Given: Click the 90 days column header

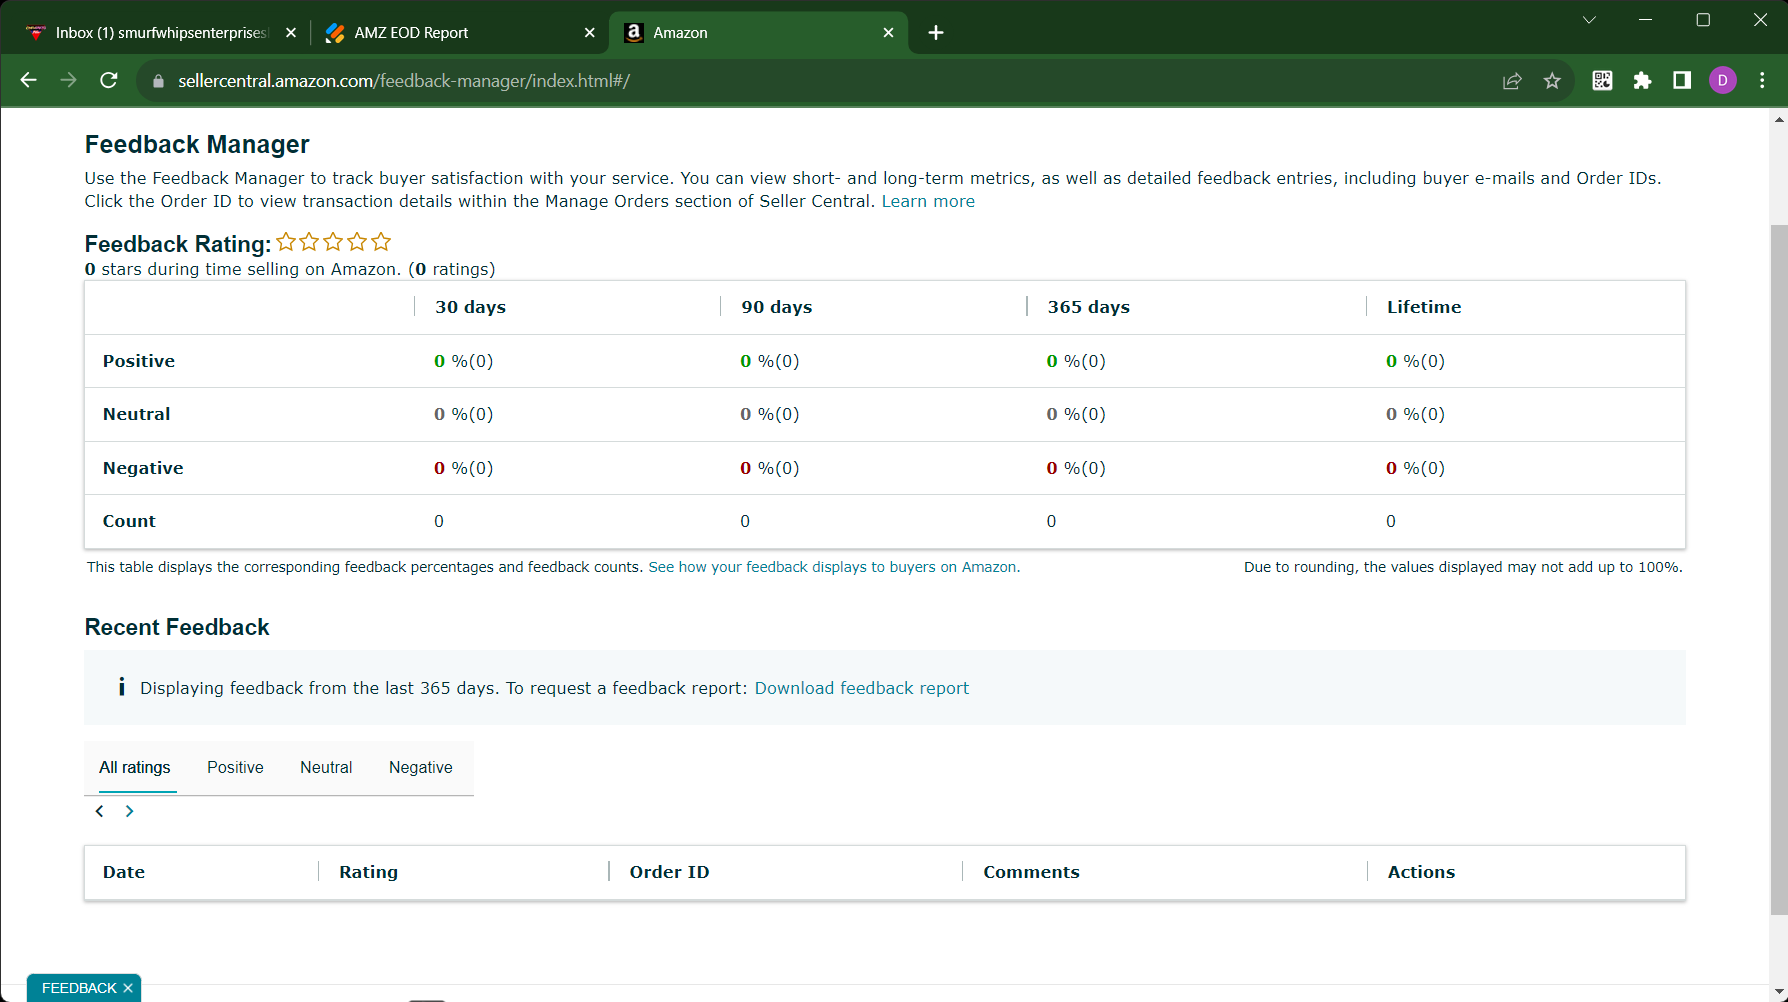Looking at the screenshot, I should pyautogui.click(x=776, y=307).
